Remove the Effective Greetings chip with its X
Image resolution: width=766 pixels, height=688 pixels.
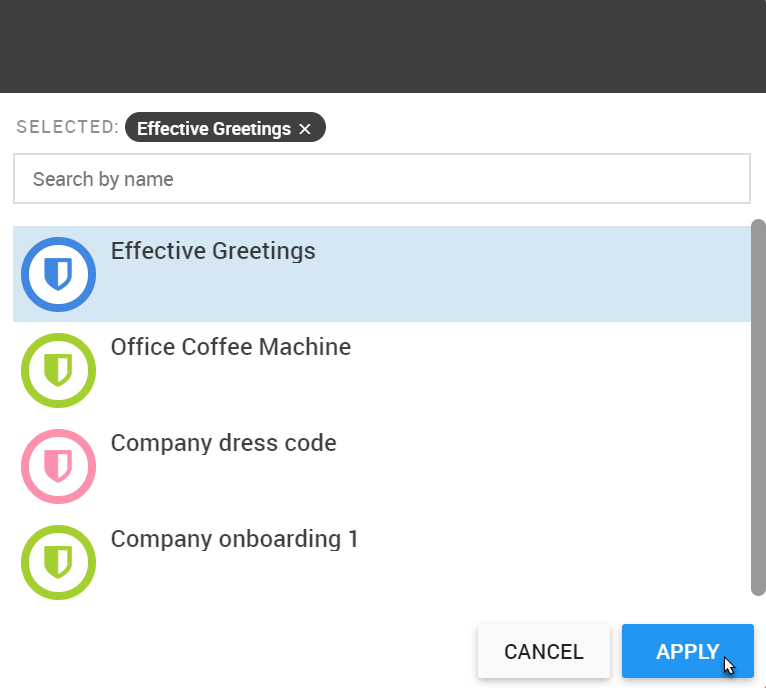(x=305, y=129)
